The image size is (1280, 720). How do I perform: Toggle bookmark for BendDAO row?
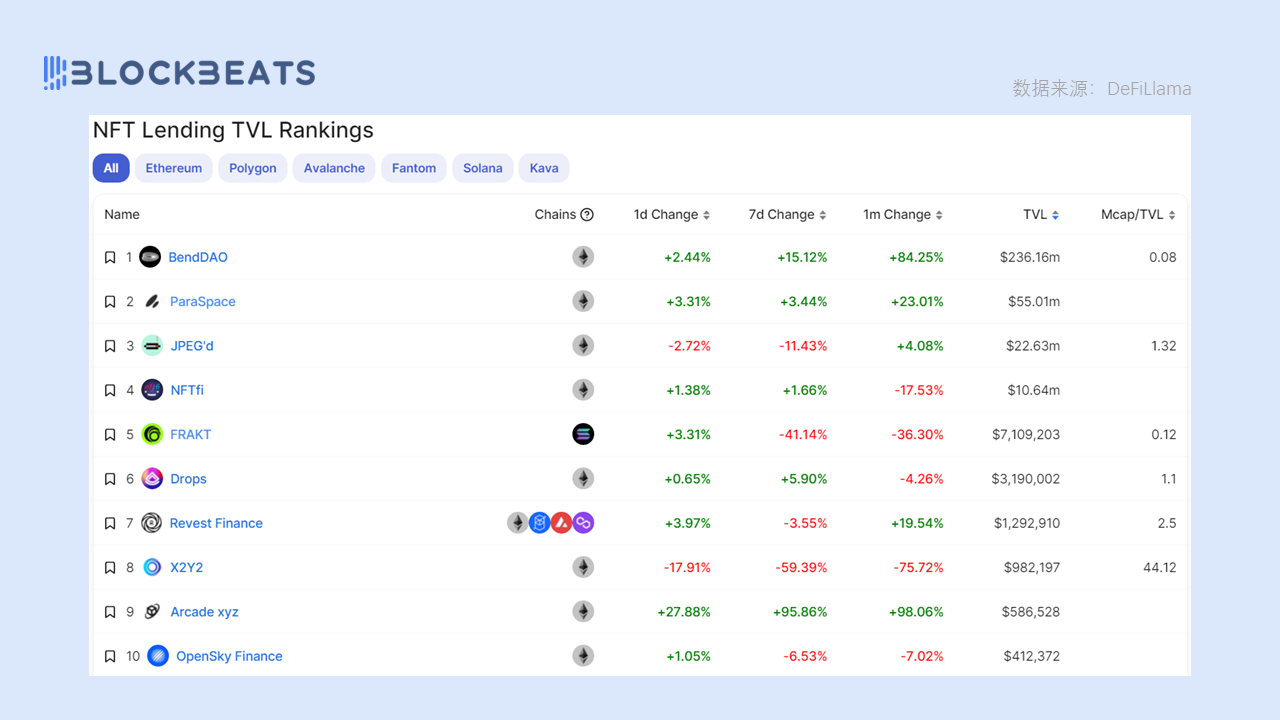(x=110, y=258)
